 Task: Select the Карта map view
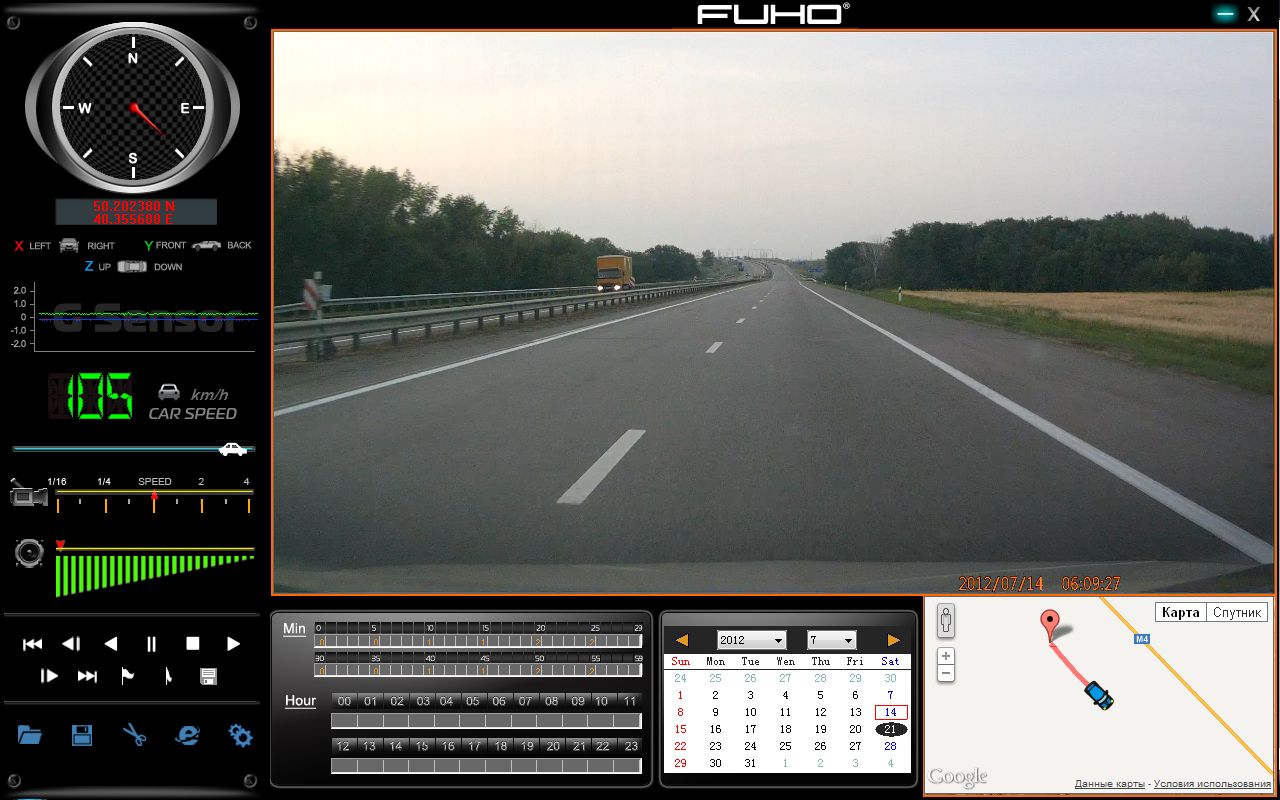coord(1181,612)
